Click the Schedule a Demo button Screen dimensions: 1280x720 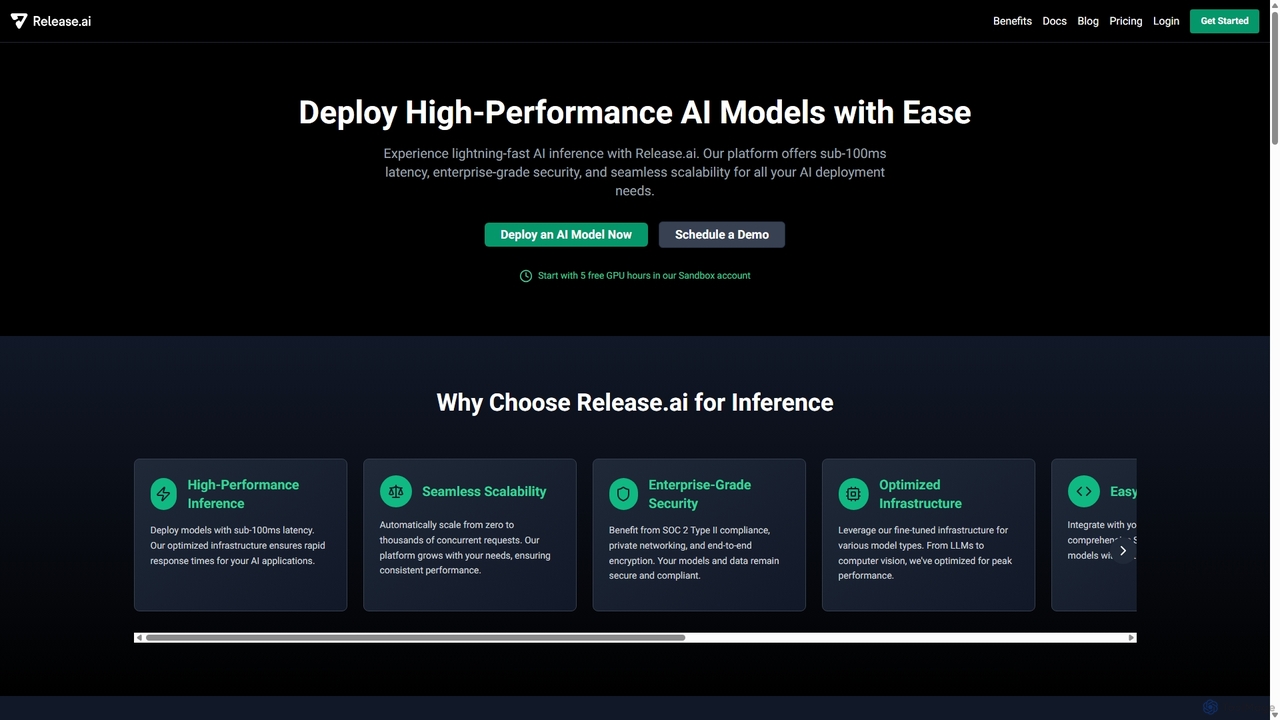[722, 234]
